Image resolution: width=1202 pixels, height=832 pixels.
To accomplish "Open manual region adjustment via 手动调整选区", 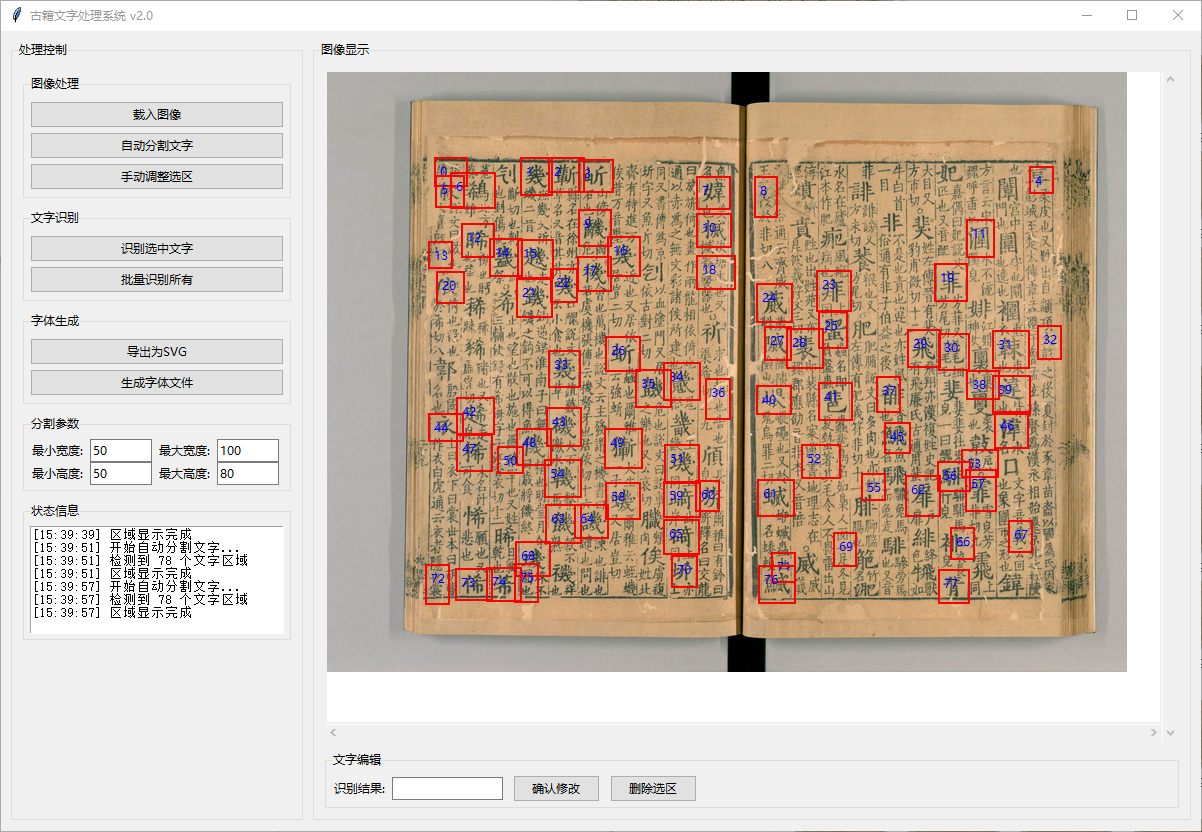I will 156,177.
